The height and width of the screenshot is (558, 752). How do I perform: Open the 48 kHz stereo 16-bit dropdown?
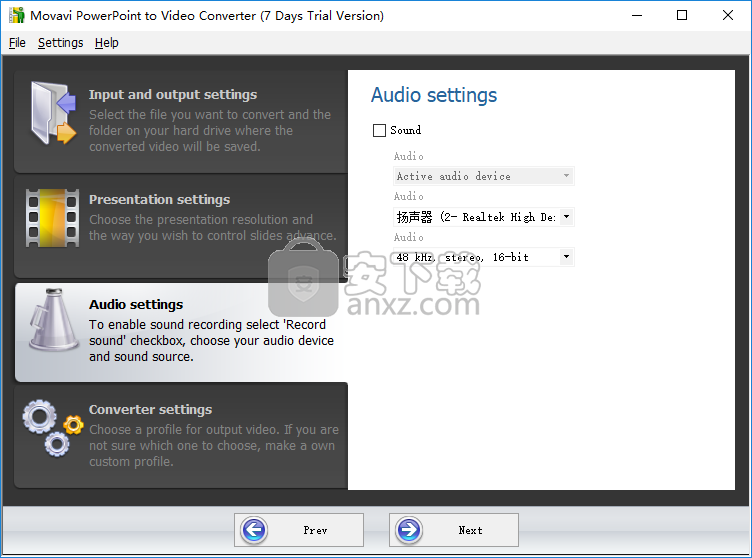click(483, 257)
